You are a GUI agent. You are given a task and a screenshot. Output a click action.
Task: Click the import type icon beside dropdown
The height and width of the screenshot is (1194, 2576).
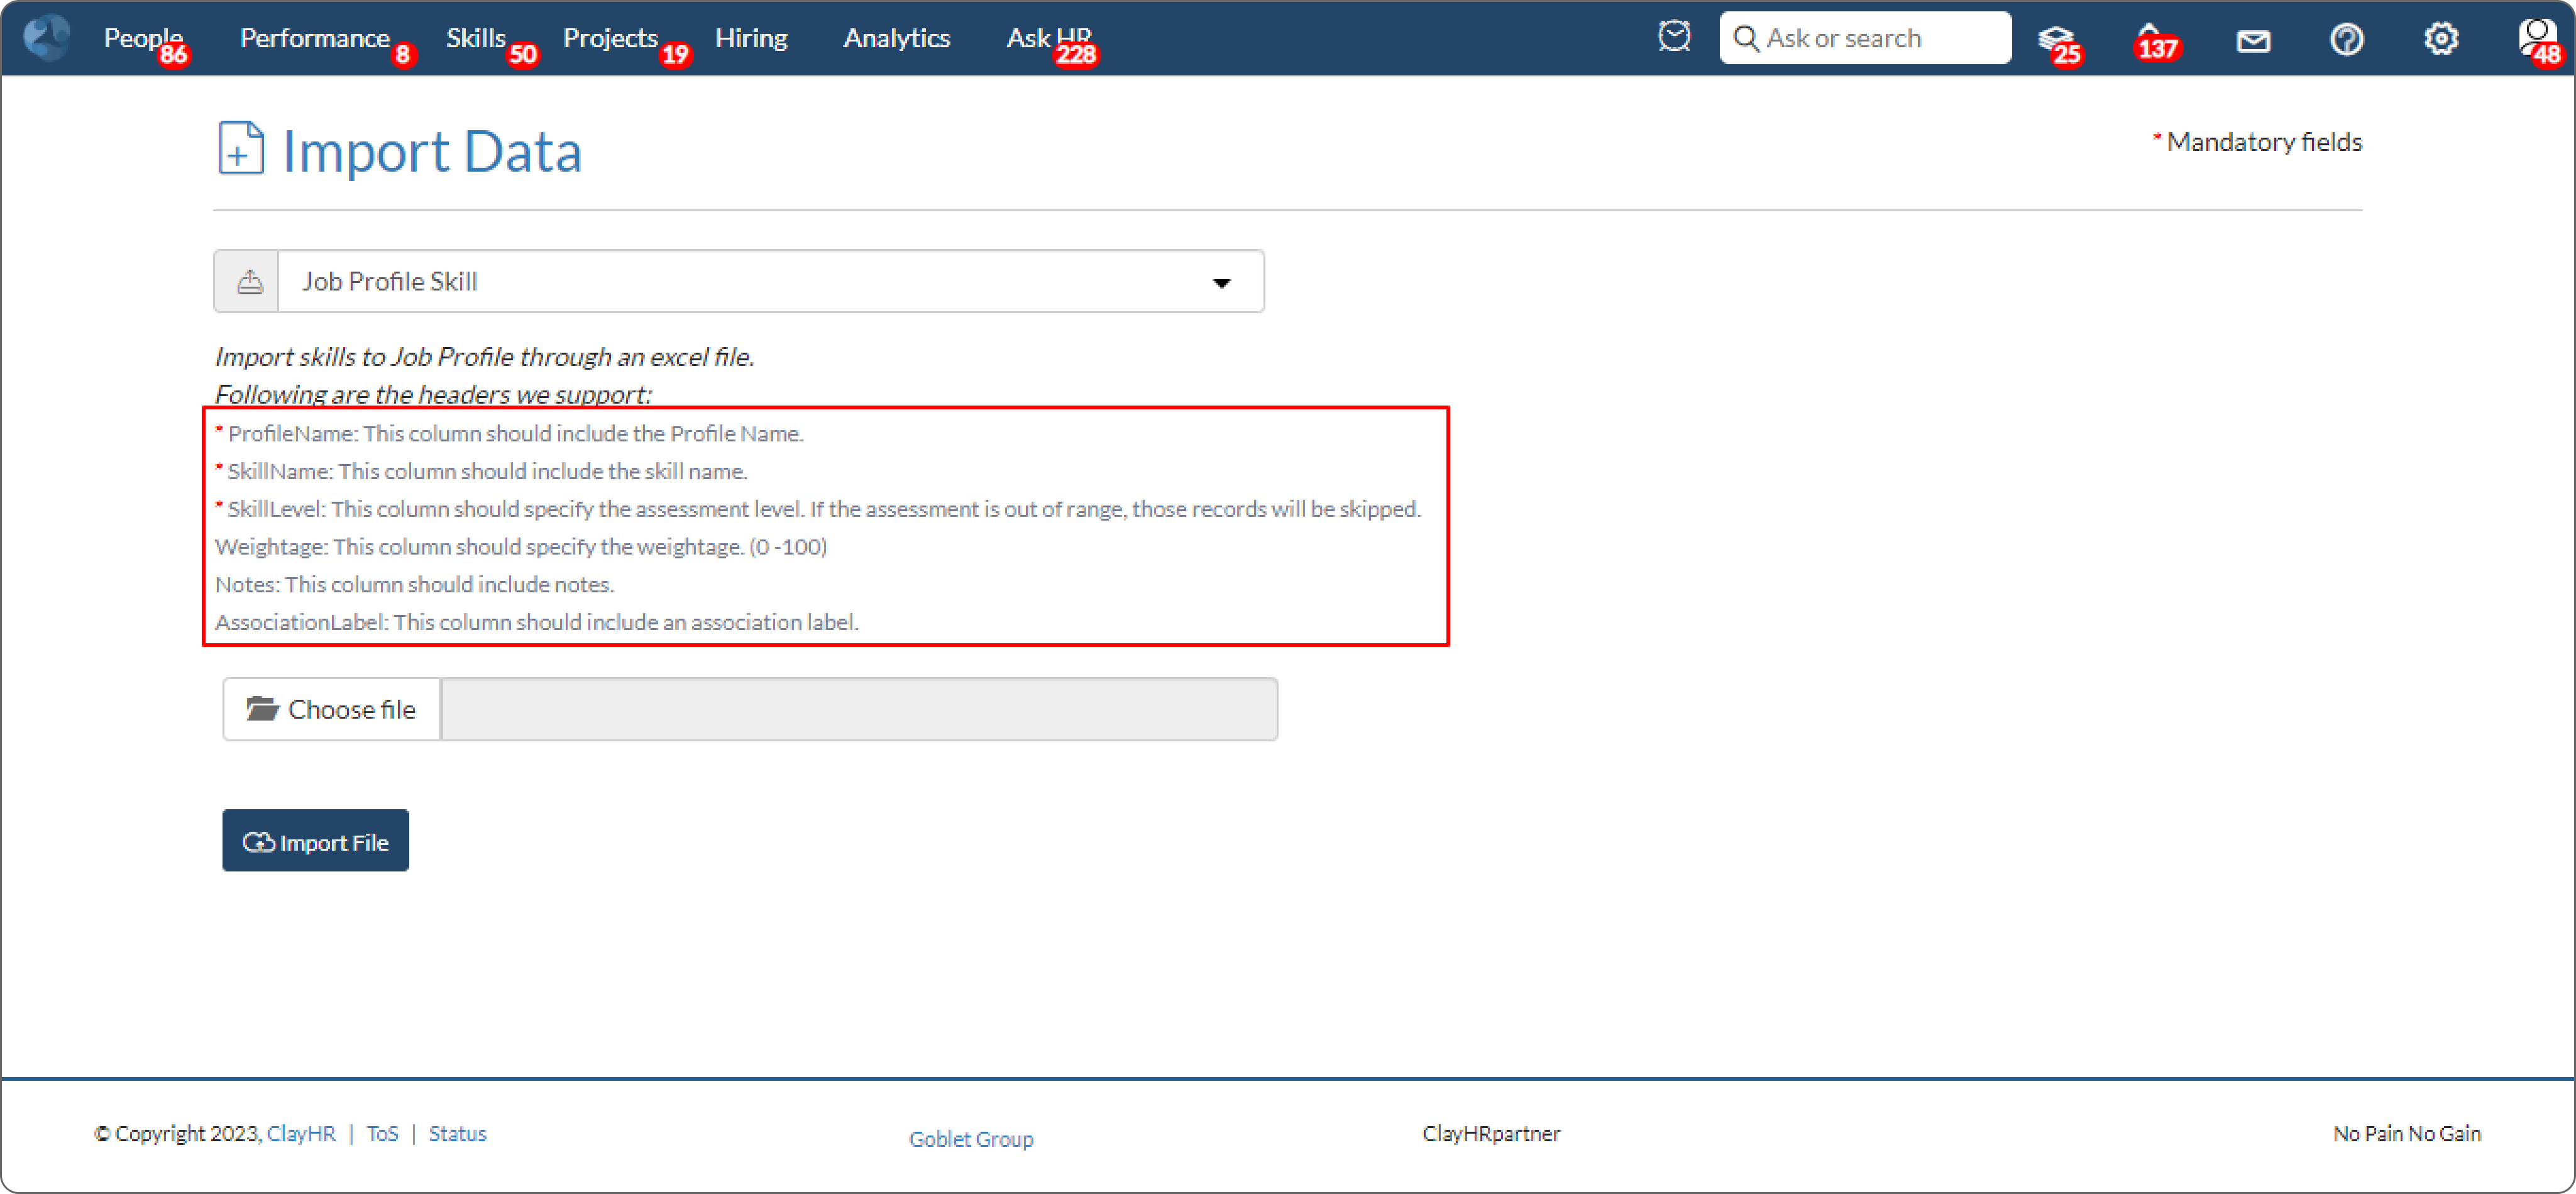pyautogui.click(x=248, y=282)
